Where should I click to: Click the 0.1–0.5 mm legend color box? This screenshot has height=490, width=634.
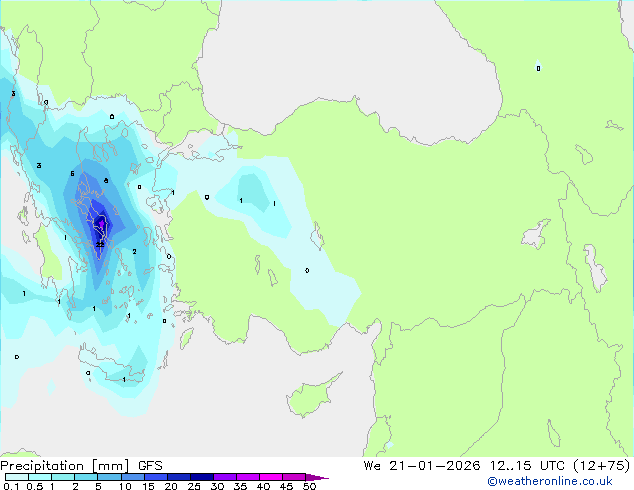pyautogui.click(x=17, y=477)
